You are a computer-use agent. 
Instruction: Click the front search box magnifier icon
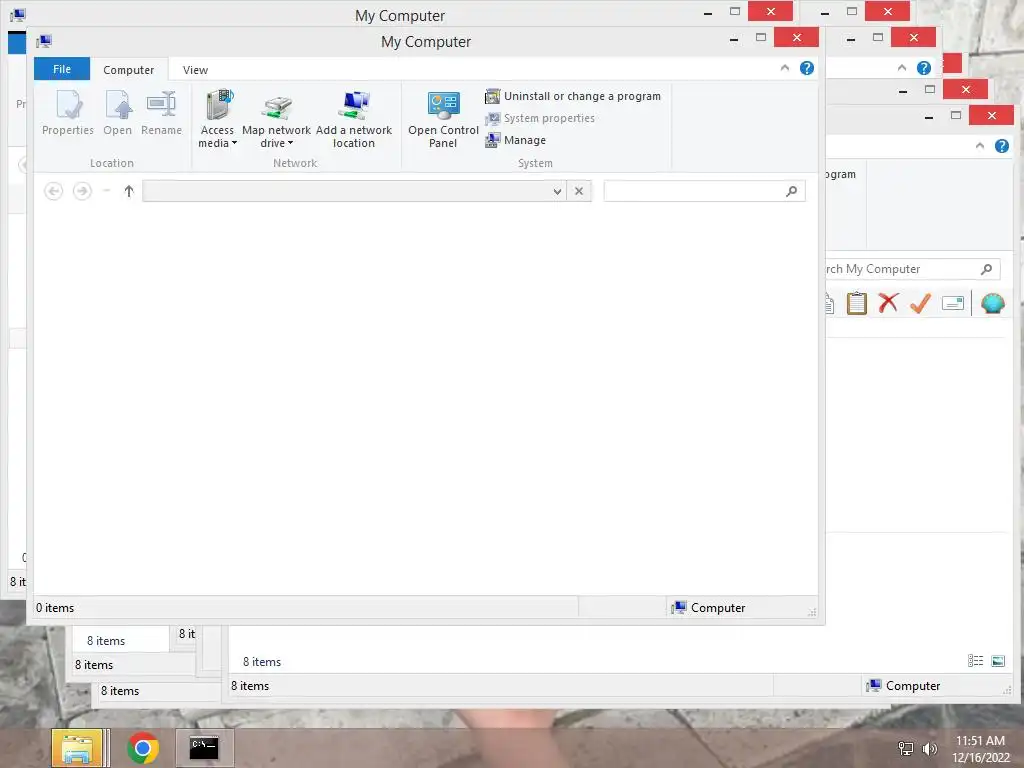pos(792,191)
